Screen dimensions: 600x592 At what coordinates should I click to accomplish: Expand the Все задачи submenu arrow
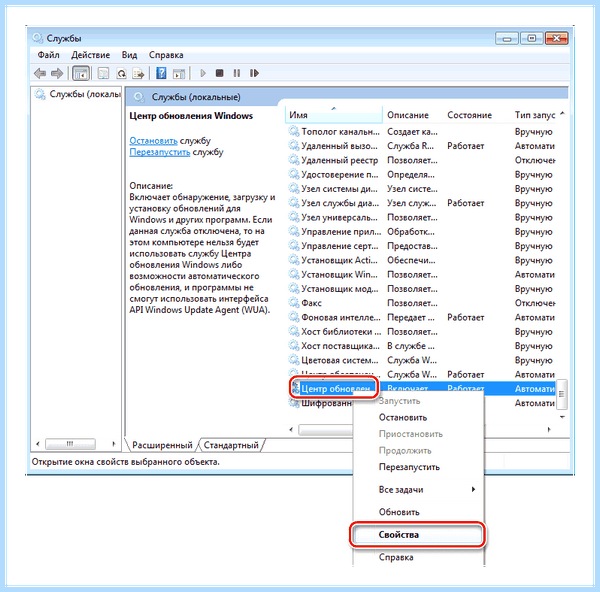coord(473,489)
